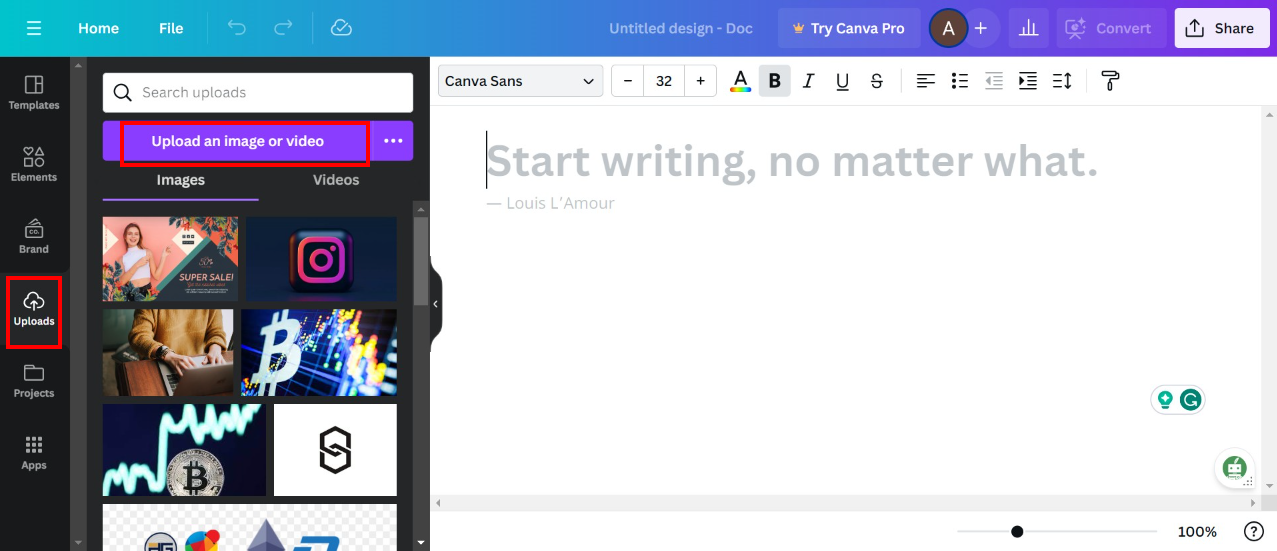Select the Super Sale woman image
Viewport: 1277px width, 551px height.
tap(171, 259)
